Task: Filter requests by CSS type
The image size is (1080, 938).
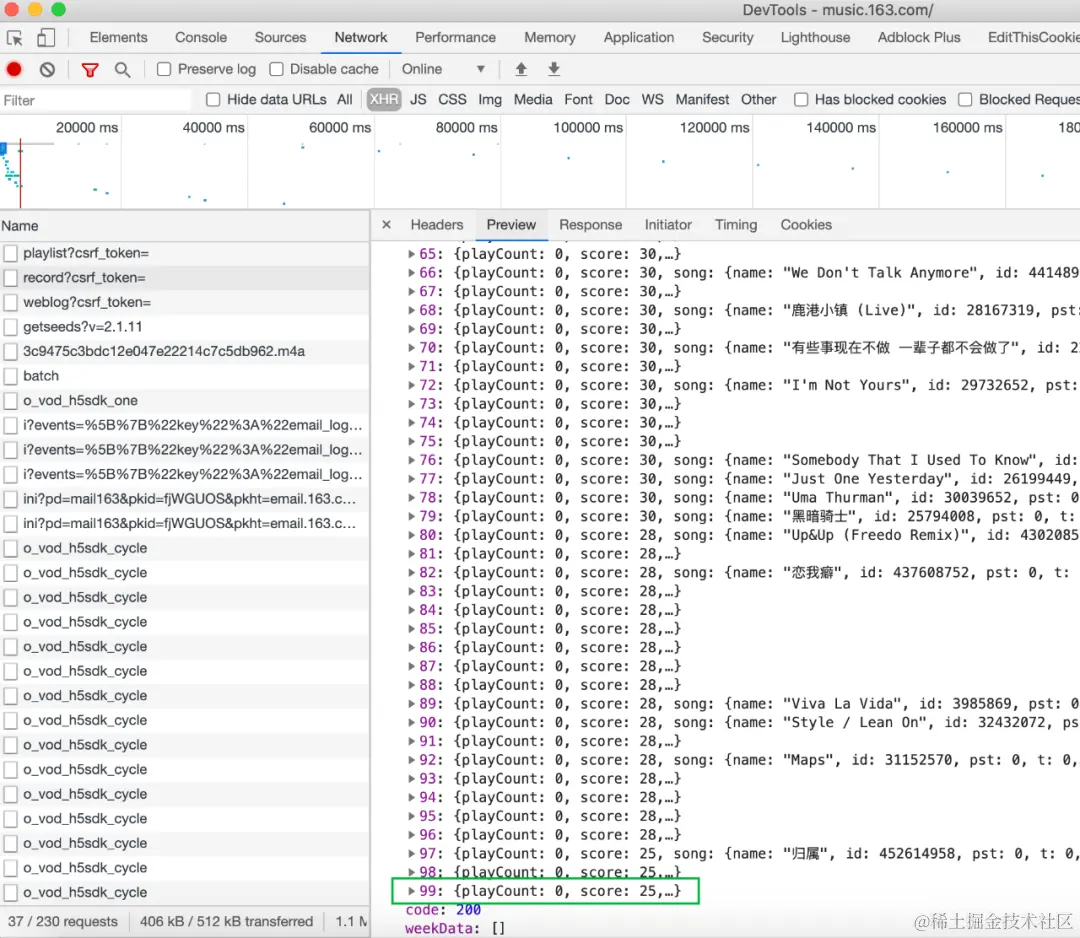Action: (452, 99)
